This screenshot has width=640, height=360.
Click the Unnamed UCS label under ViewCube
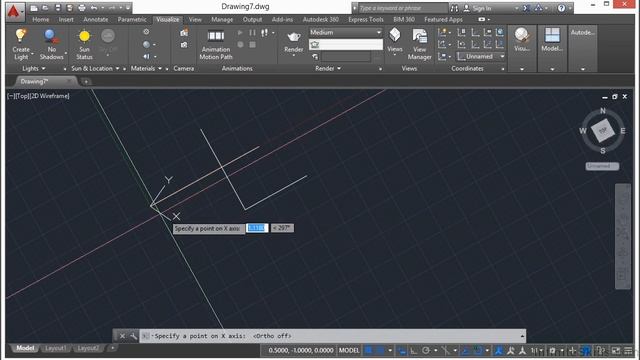[602, 166]
